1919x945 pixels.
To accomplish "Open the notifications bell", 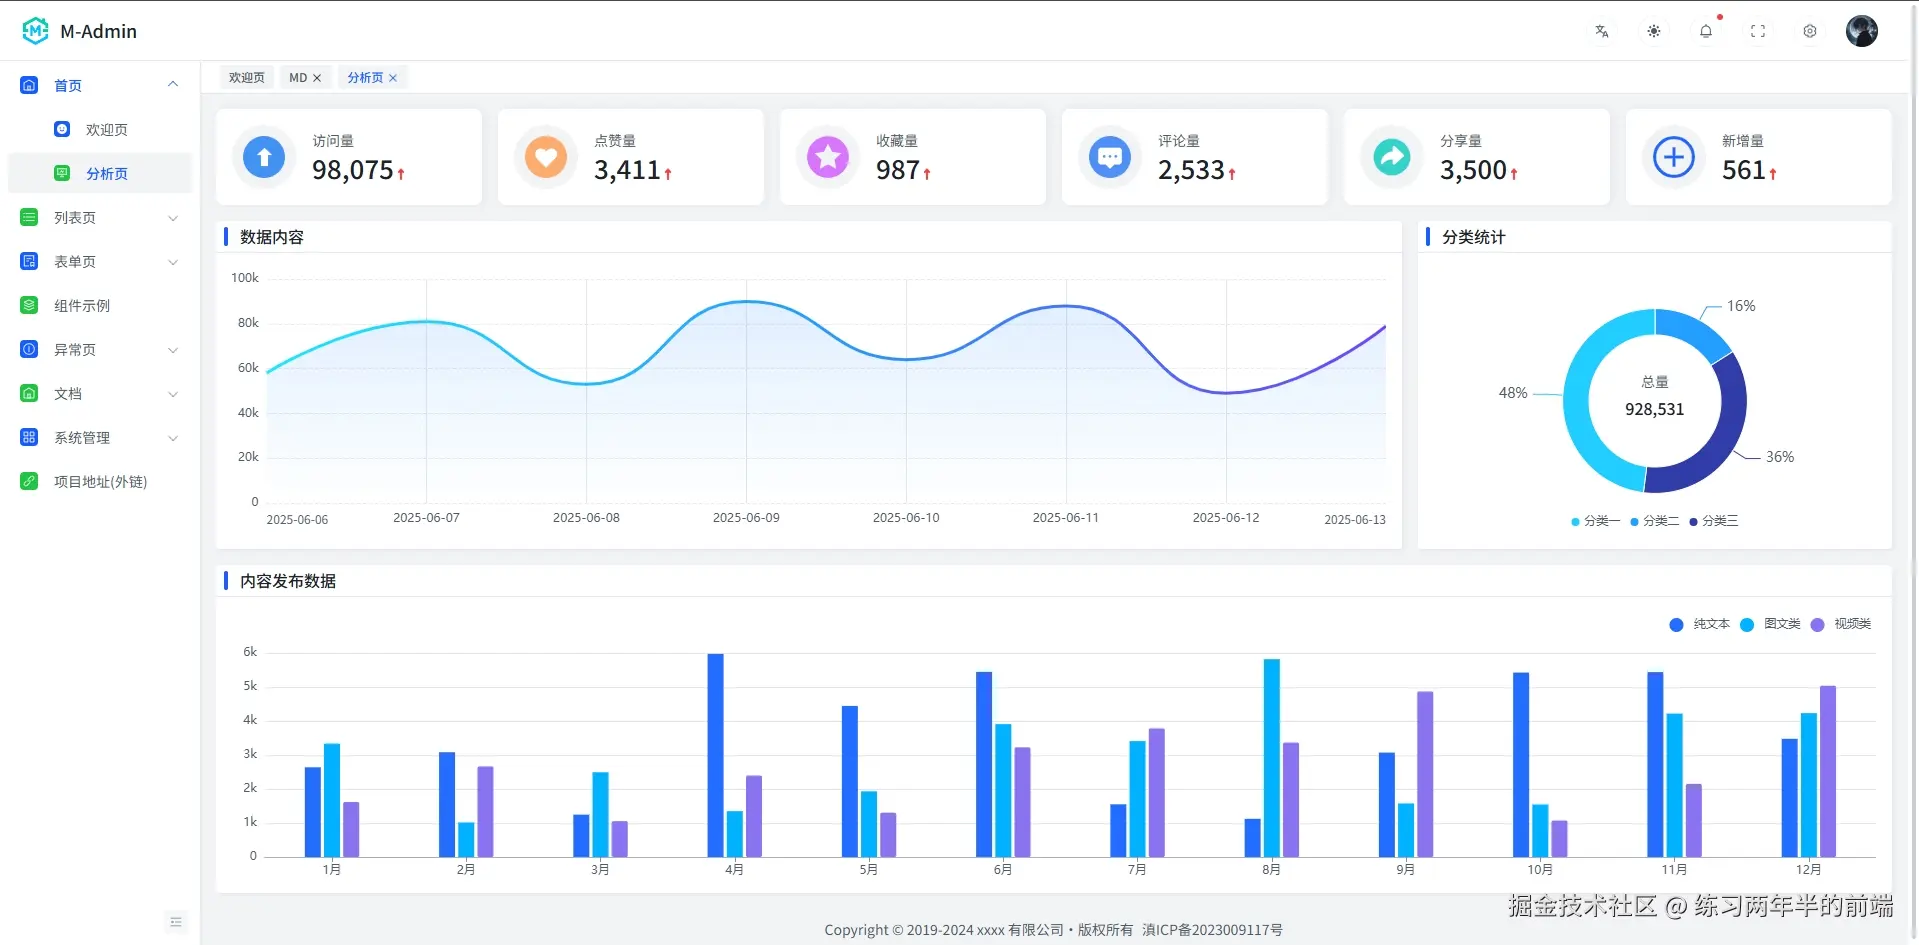I will point(1705,31).
